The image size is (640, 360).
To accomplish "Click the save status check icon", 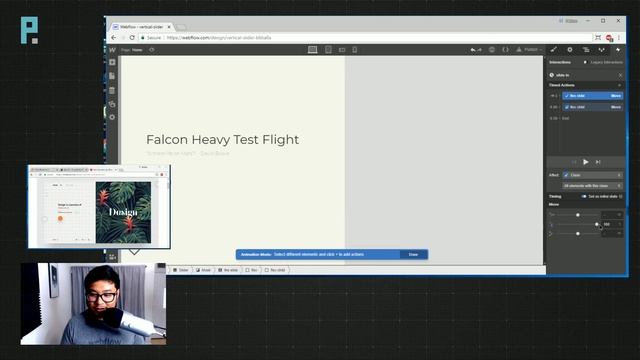I will 492,50.
